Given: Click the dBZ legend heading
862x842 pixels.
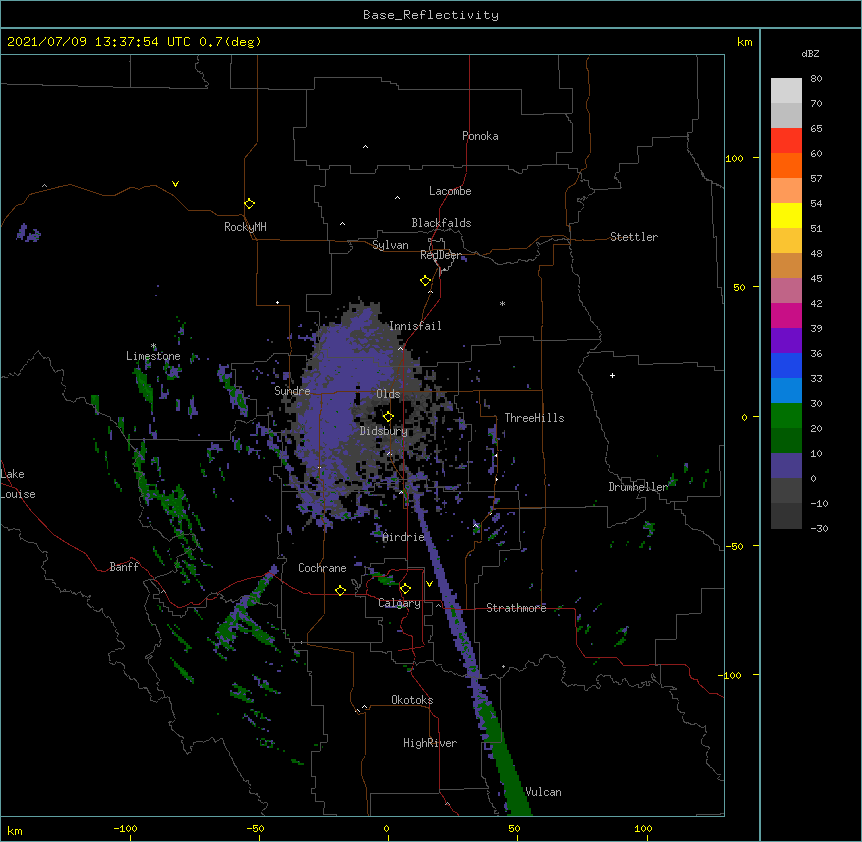Looking at the screenshot, I should point(810,53).
